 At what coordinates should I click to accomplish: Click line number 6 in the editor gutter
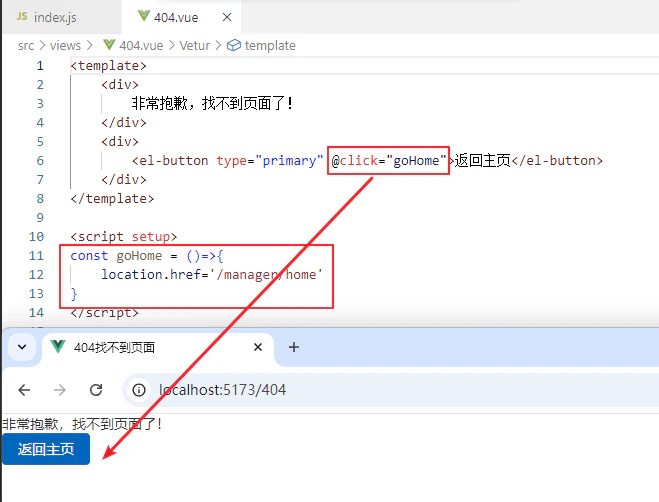coord(40,161)
